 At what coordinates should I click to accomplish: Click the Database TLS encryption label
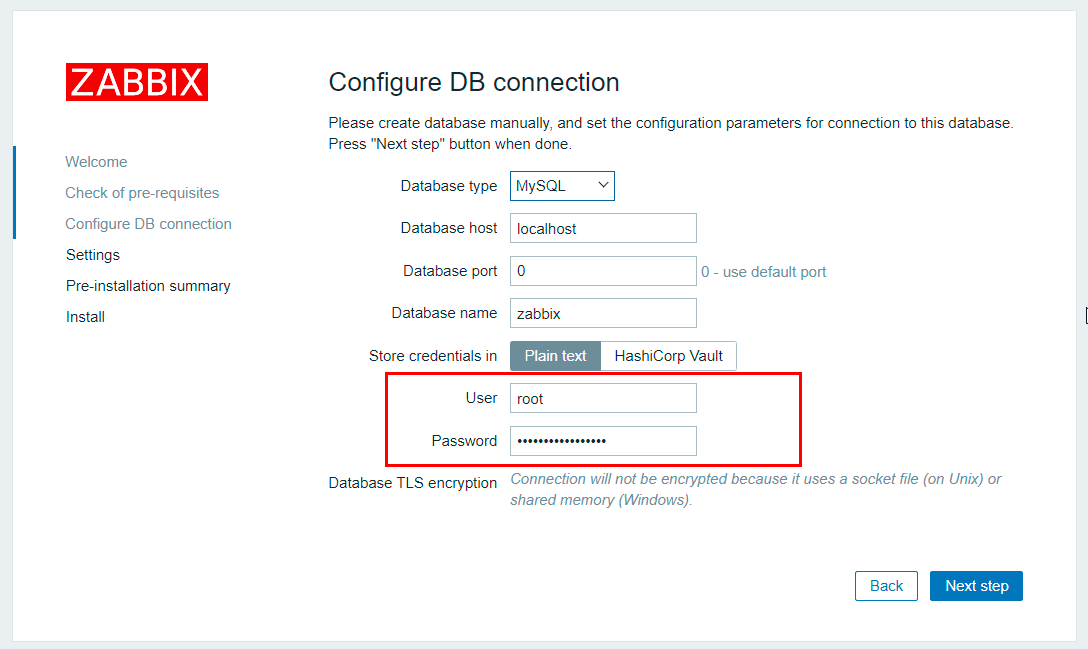413,483
